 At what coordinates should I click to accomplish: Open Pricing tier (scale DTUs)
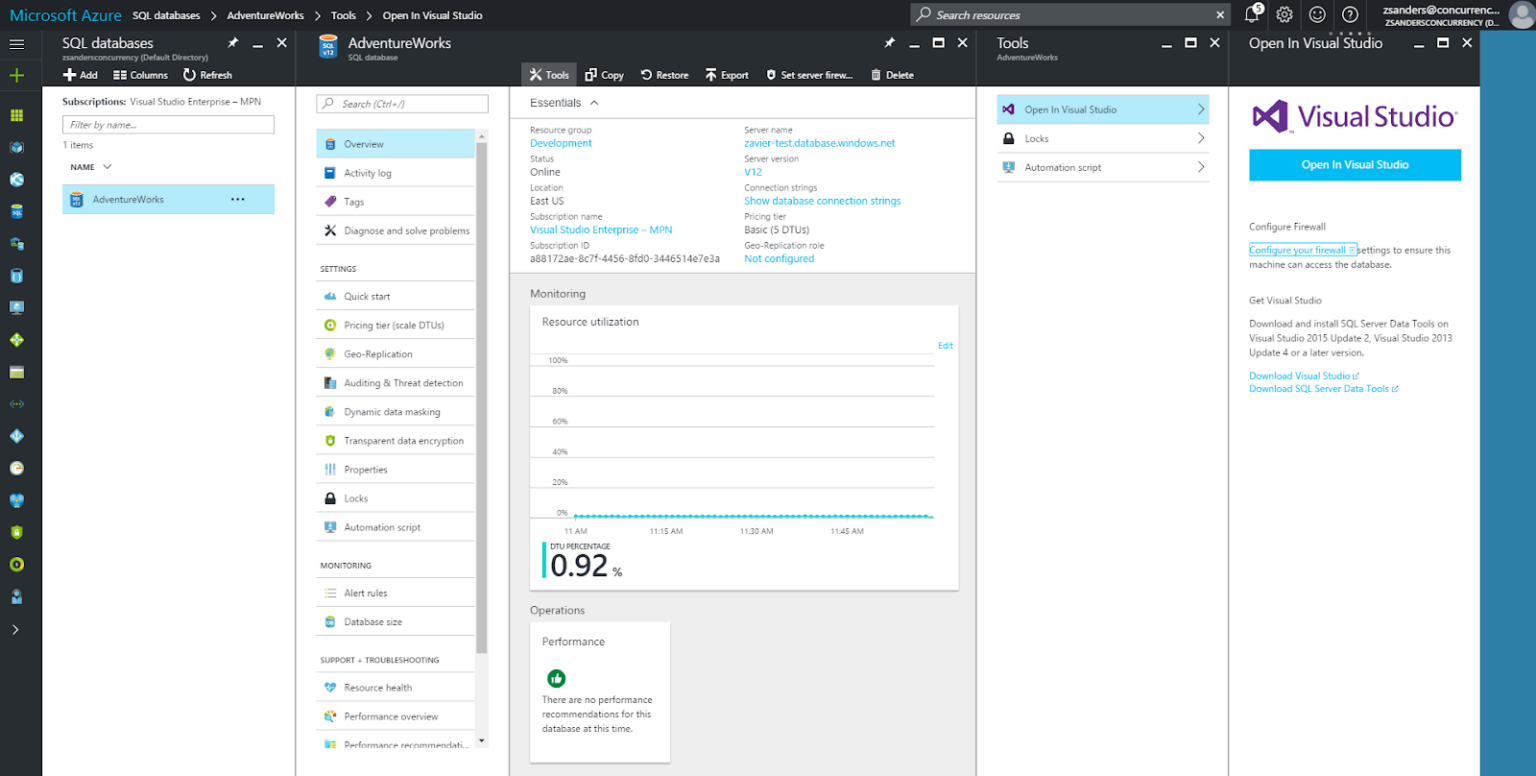[396, 325]
